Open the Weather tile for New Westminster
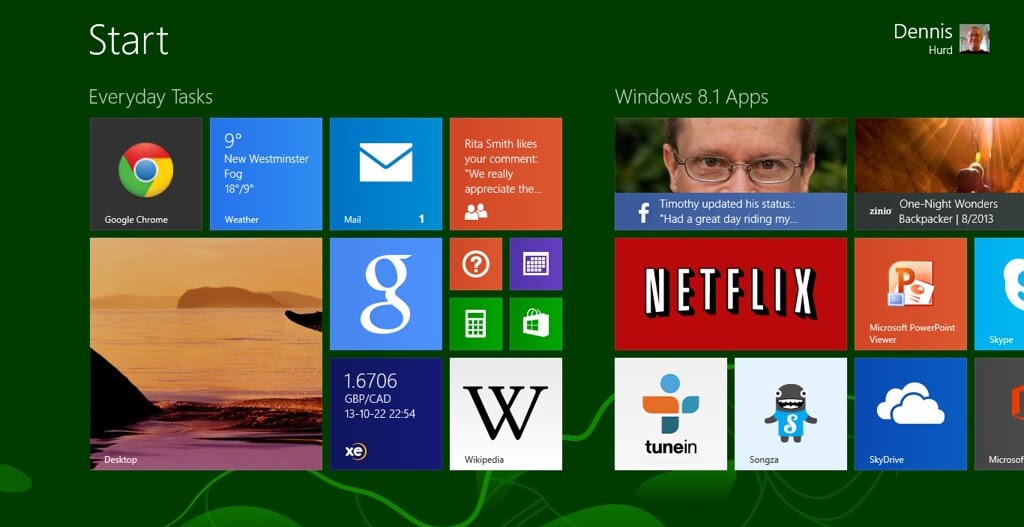 (266, 174)
